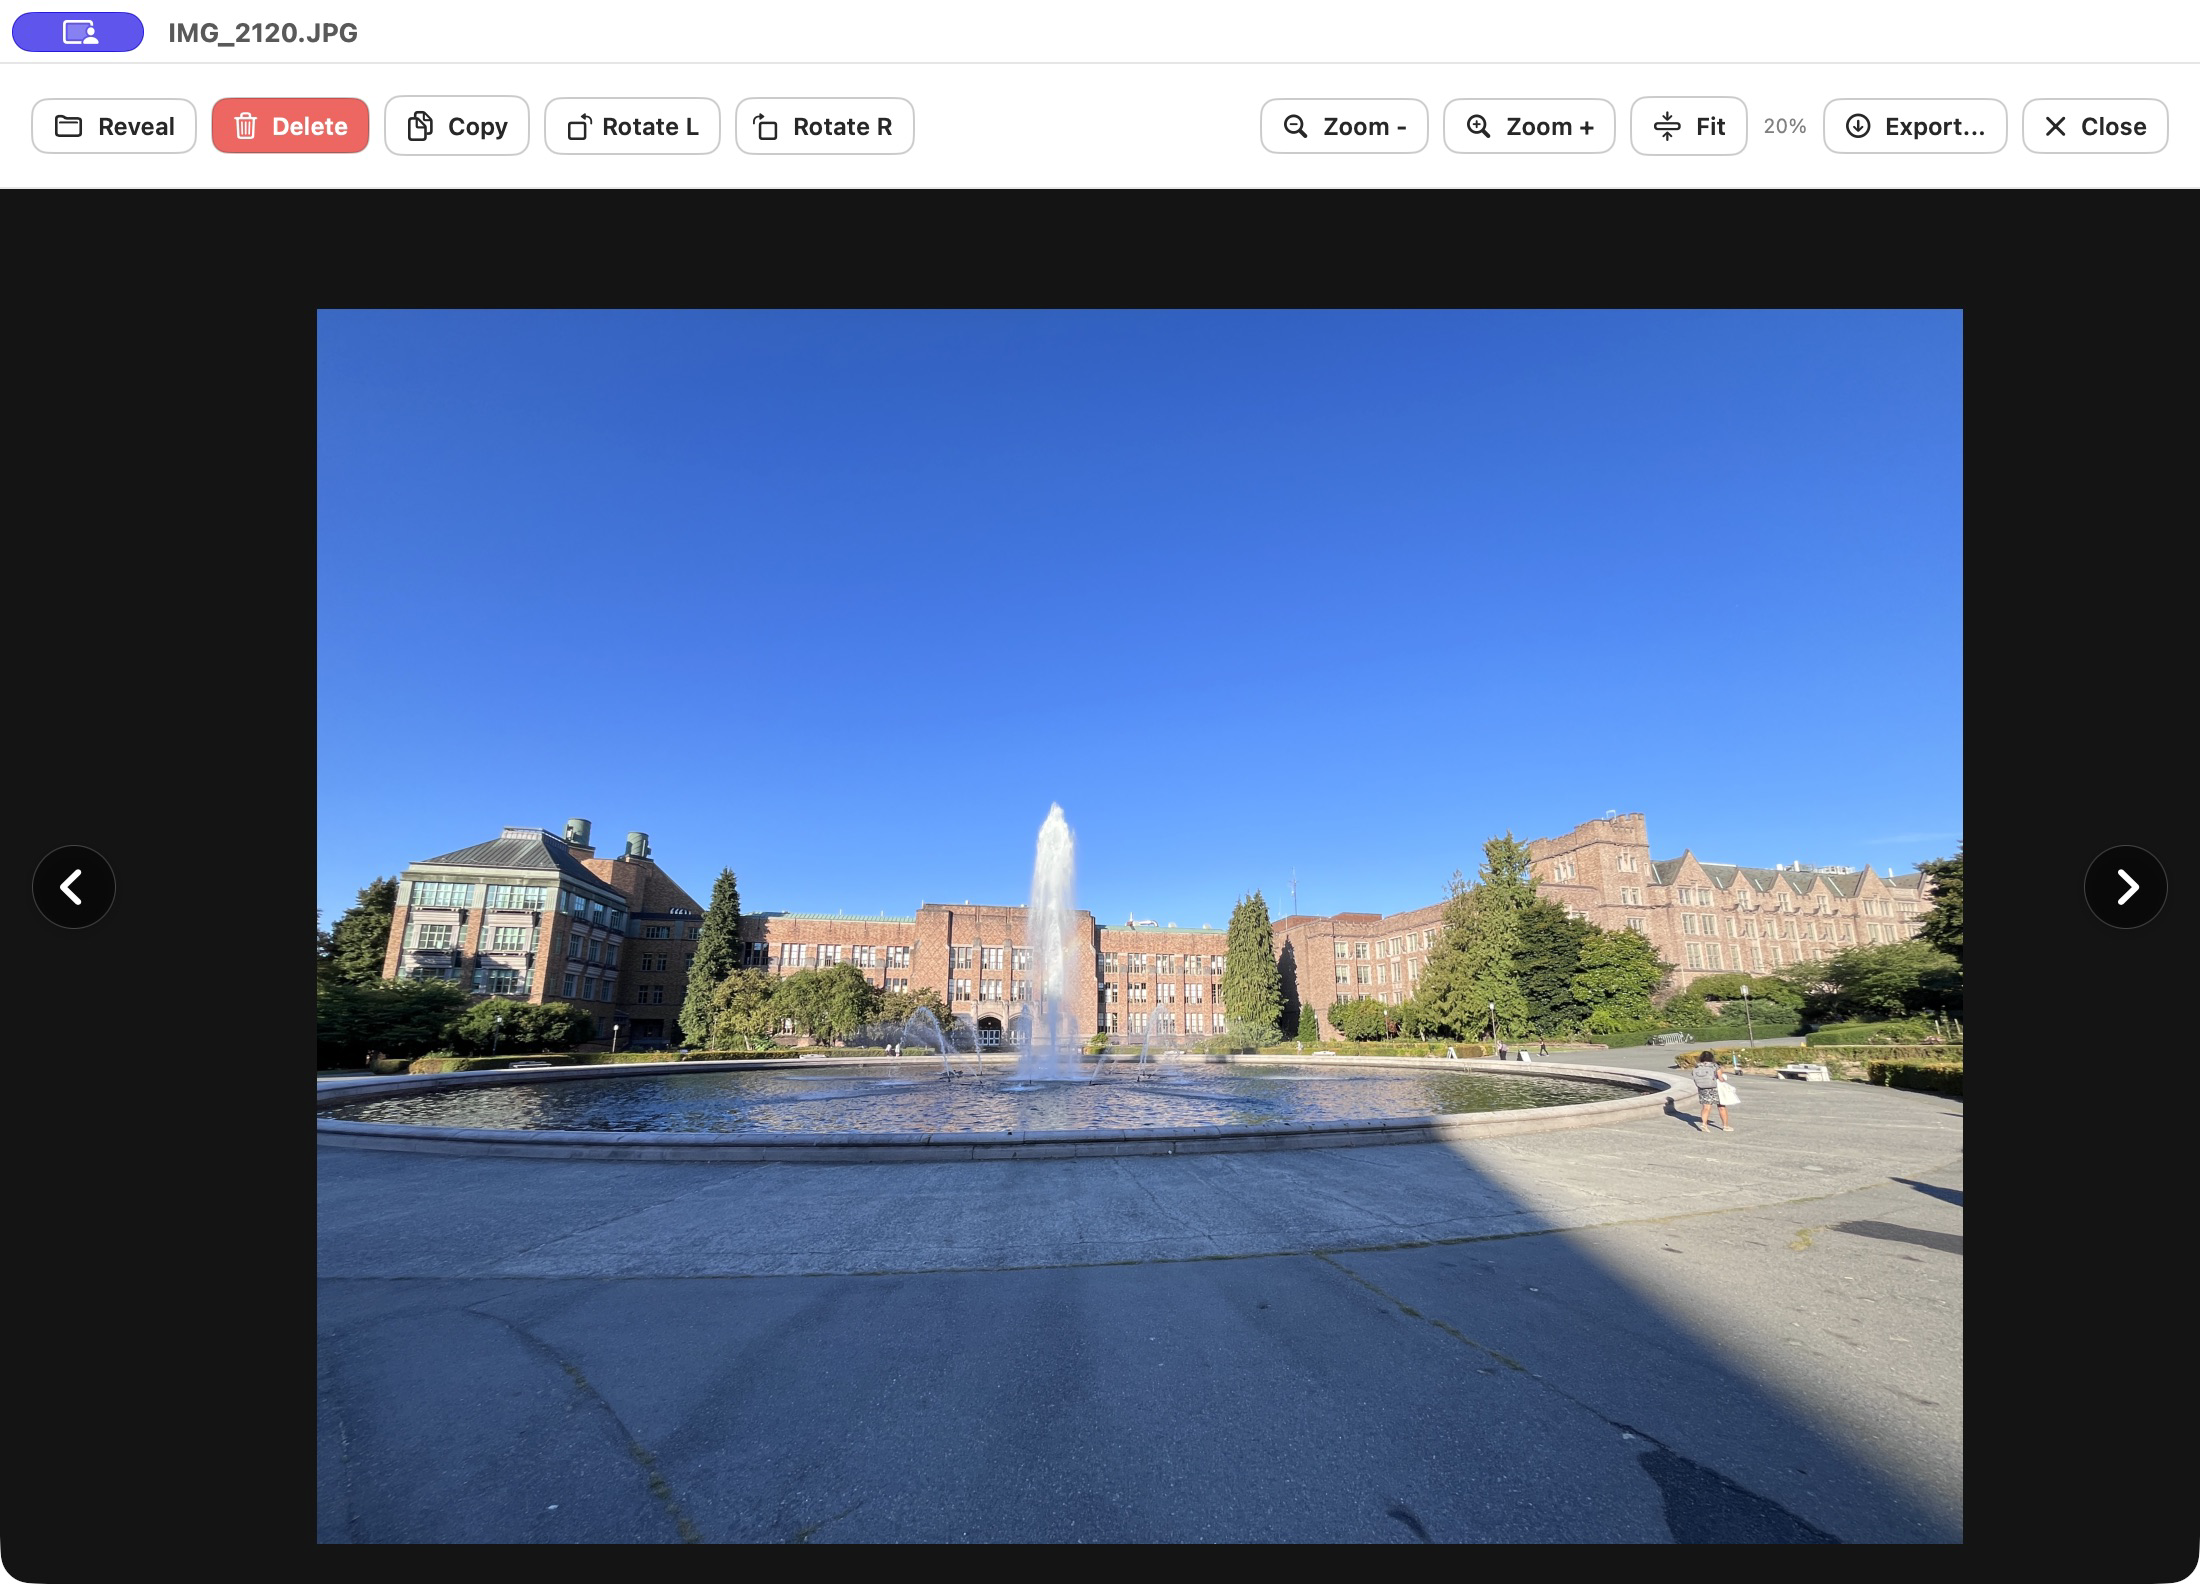The width and height of the screenshot is (2200, 1584).
Task: Open the Export… dialog
Action: click(x=1915, y=126)
